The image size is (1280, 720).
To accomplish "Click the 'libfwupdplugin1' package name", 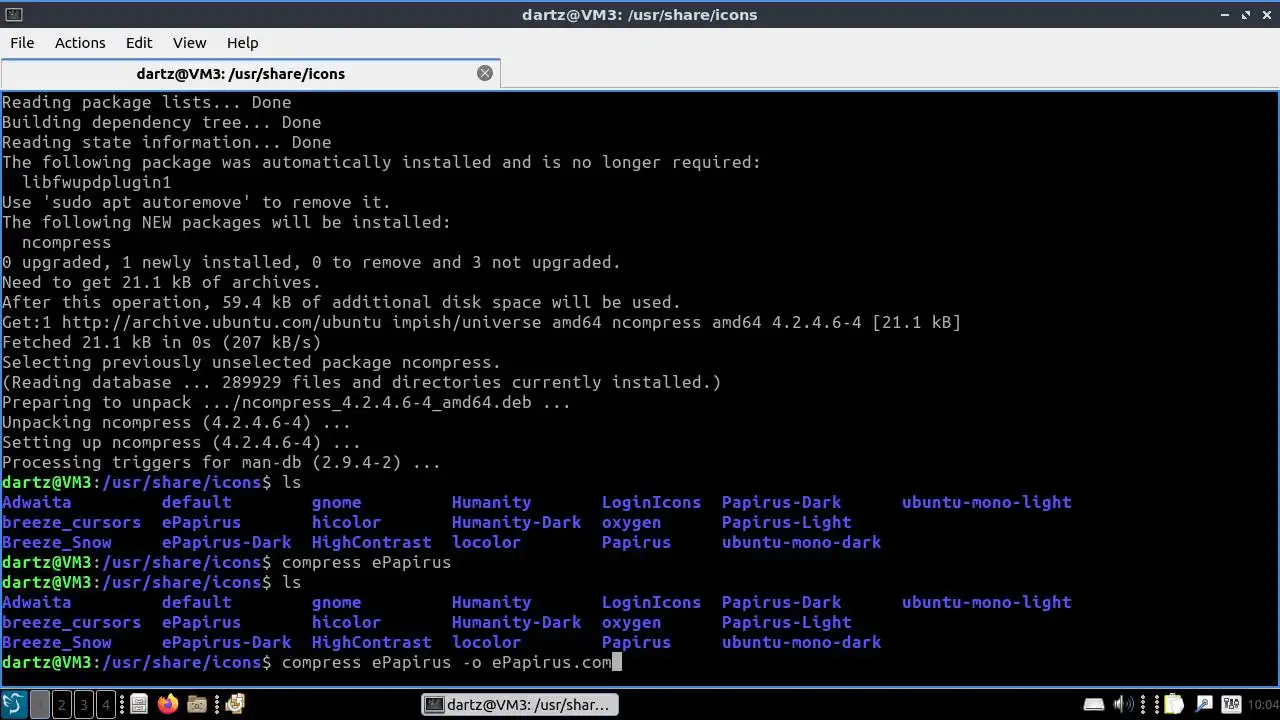I will (x=96, y=182).
